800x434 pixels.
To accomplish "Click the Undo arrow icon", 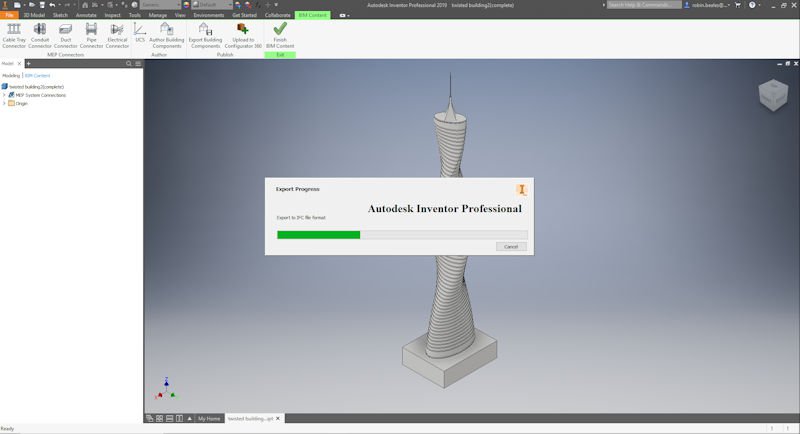I will [52, 5].
